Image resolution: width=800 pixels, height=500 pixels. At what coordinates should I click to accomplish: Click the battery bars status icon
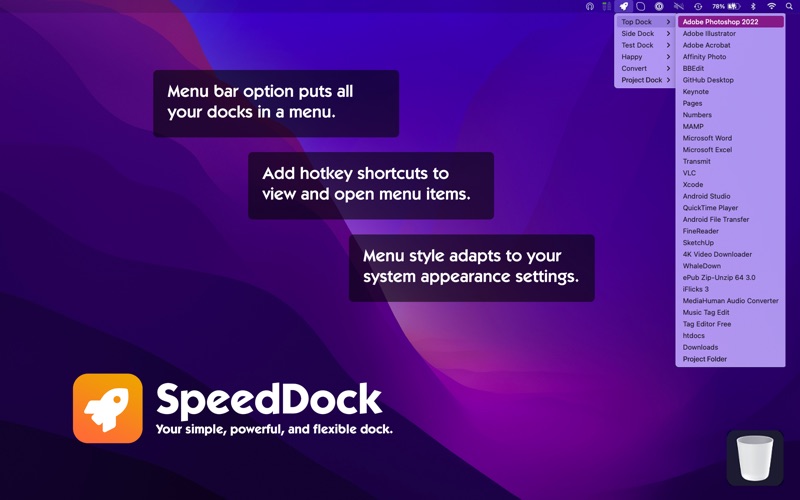coord(606,6)
